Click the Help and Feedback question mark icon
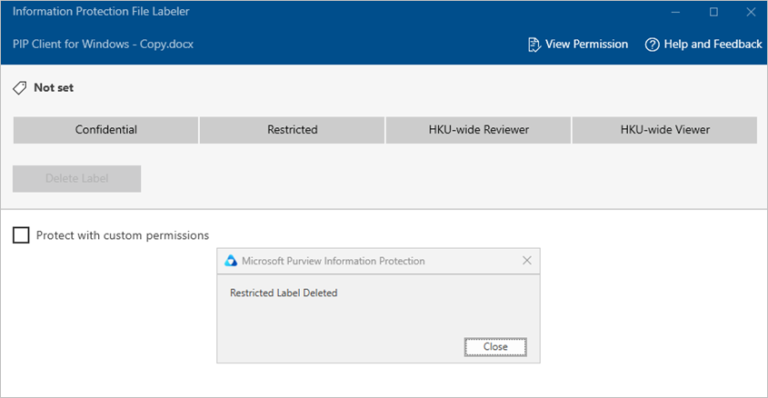This screenshot has height=398, width=768. 652,45
